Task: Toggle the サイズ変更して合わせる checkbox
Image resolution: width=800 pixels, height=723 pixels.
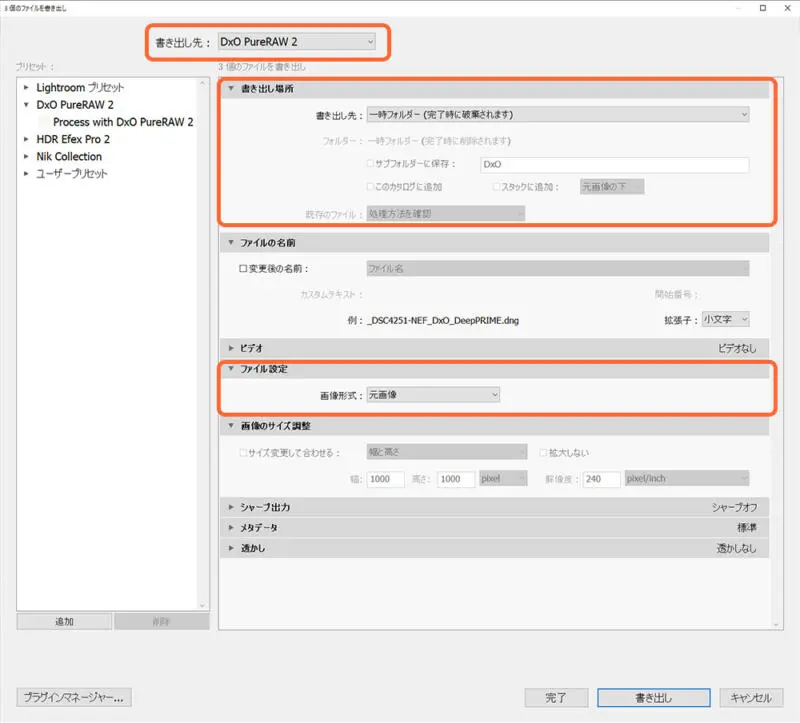Action: [x=243, y=453]
